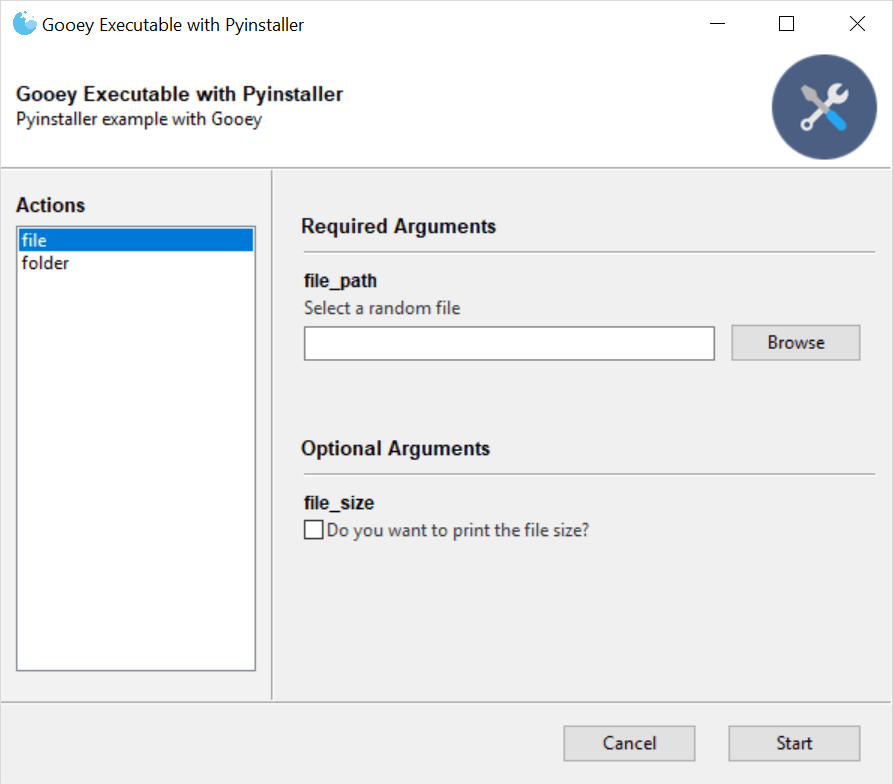The width and height of the screenshot is (893, 784).
Task: Click Browse to pick a file
Action: pos(795,342)
